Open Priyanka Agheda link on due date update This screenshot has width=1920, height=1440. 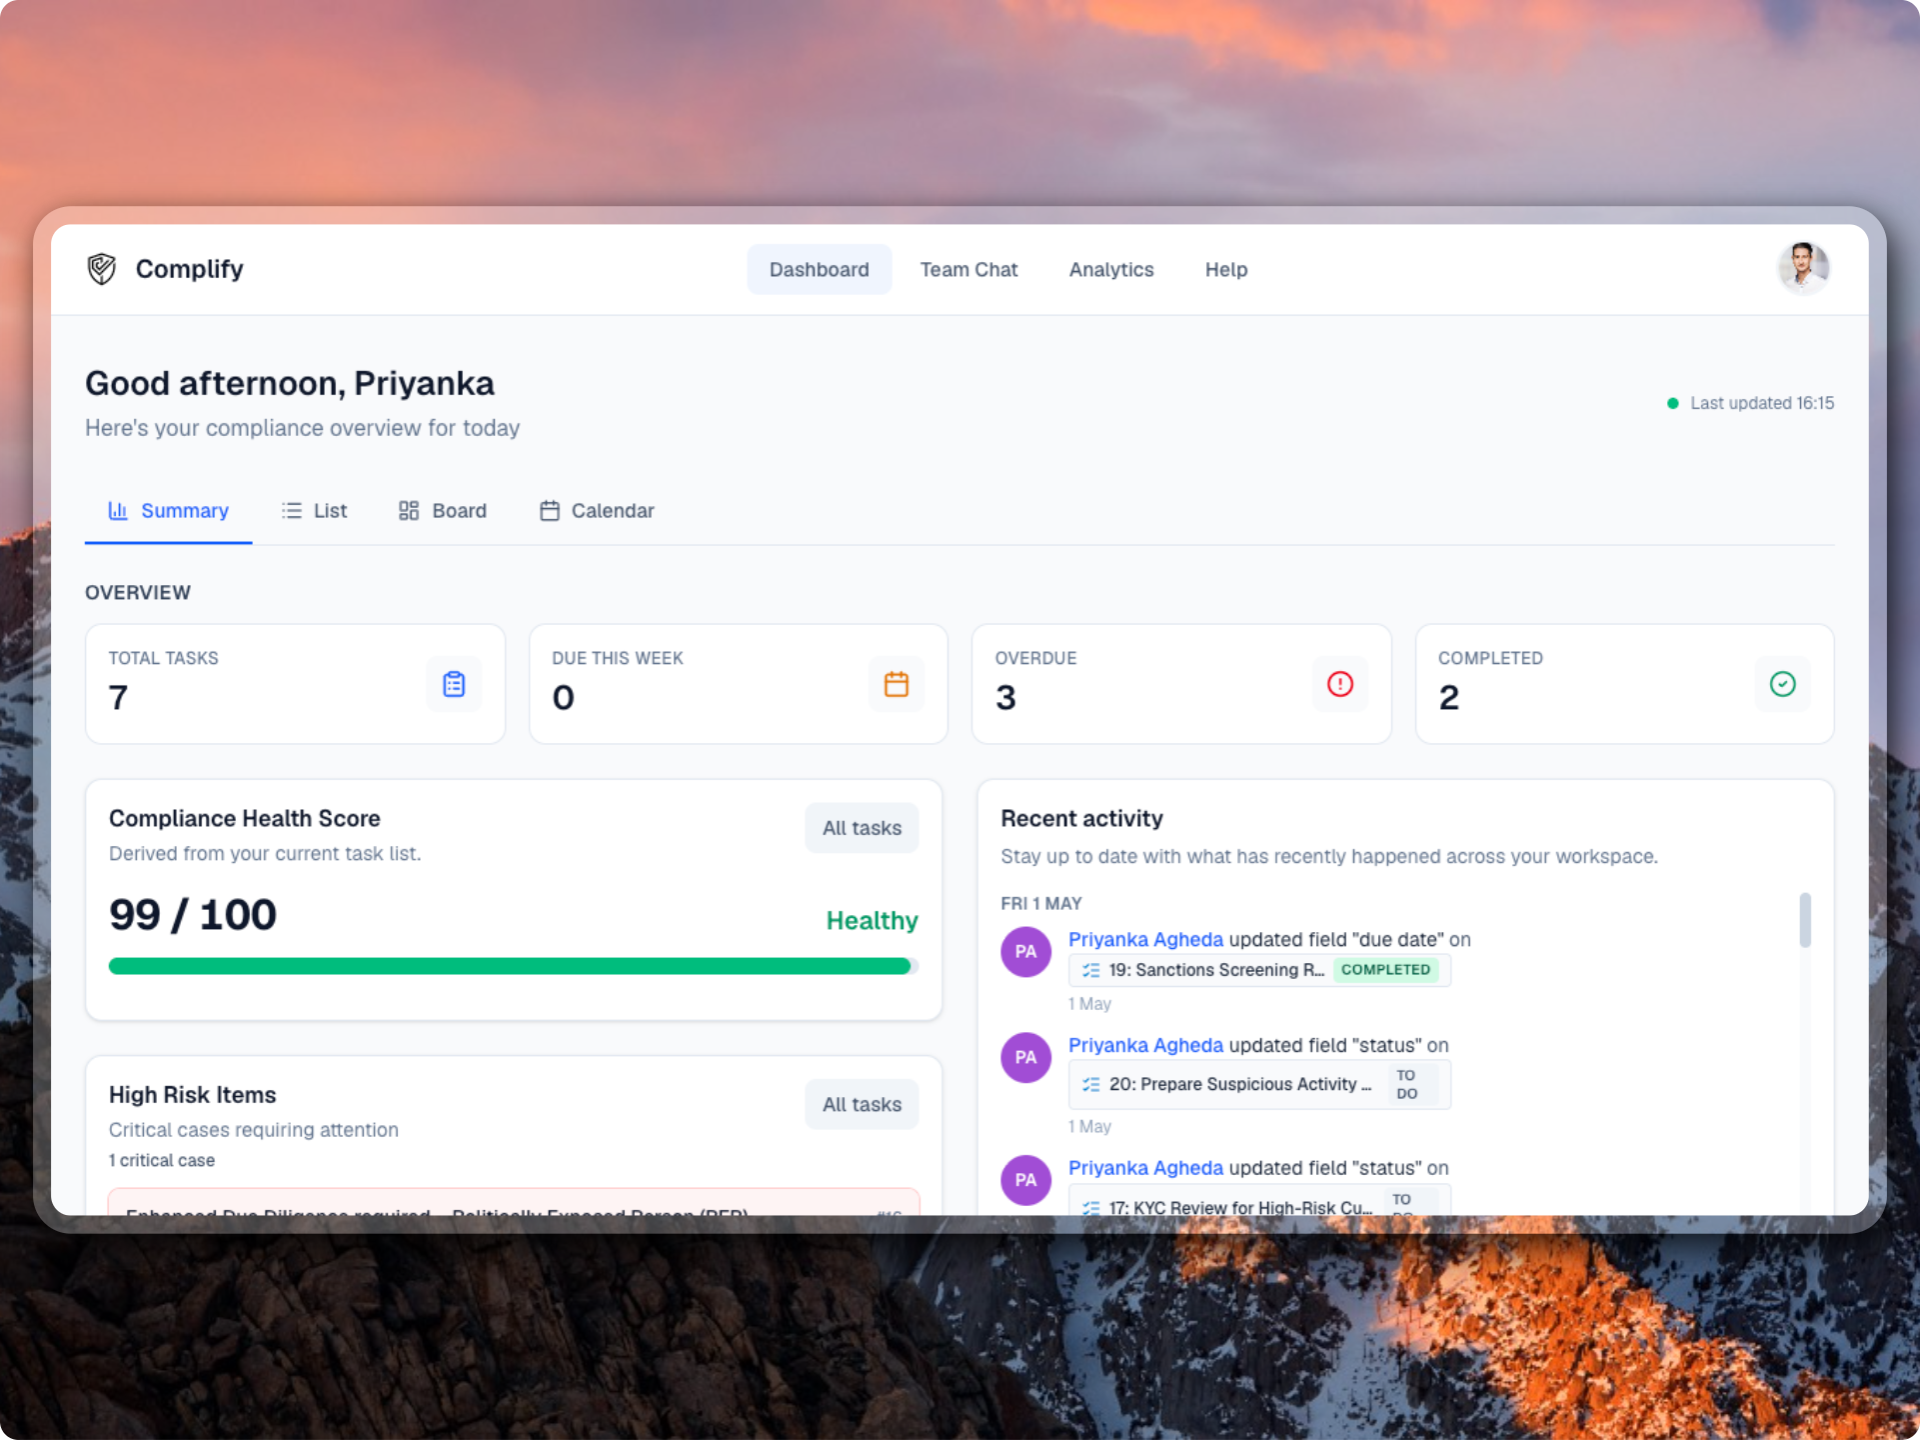1146,940
